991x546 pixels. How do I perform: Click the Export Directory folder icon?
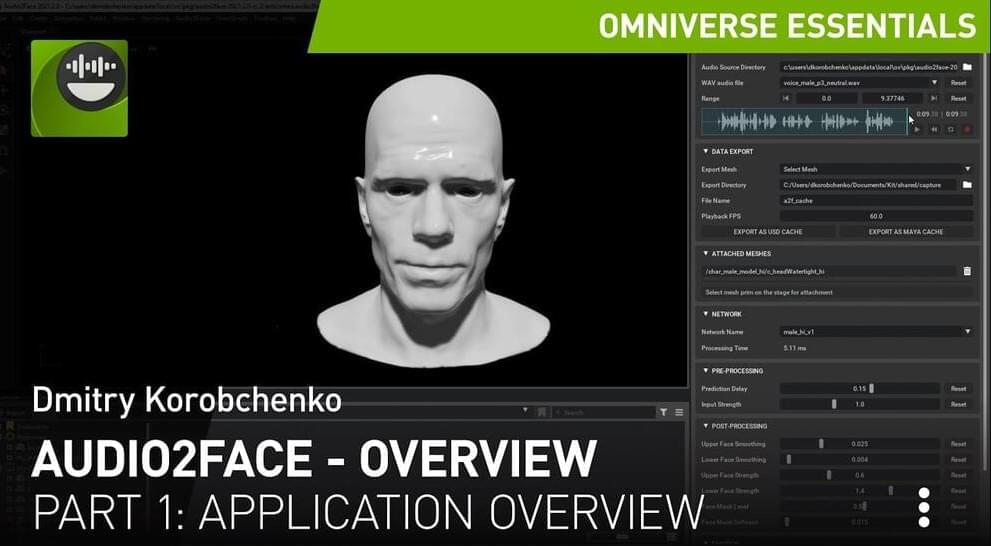tap(967, 185)
